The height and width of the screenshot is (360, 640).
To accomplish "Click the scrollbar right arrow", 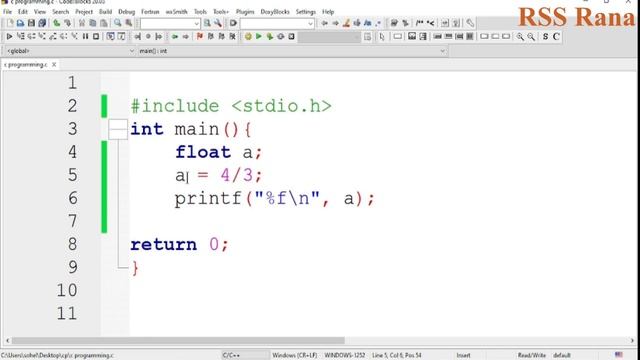I will (632, 340).
